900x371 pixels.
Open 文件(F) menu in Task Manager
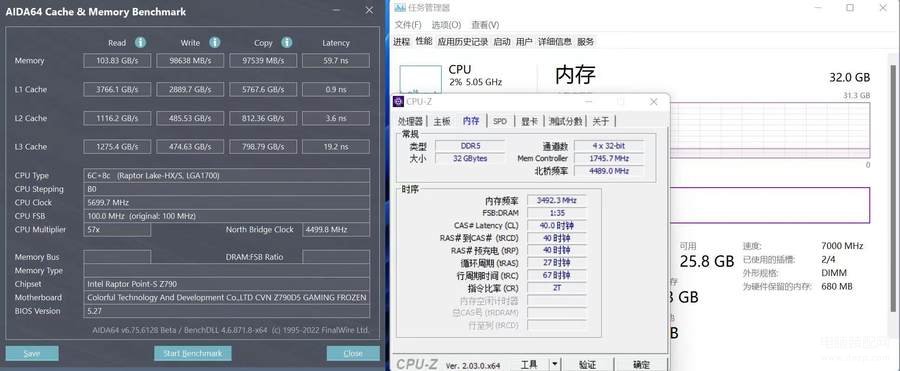point(408,25)
